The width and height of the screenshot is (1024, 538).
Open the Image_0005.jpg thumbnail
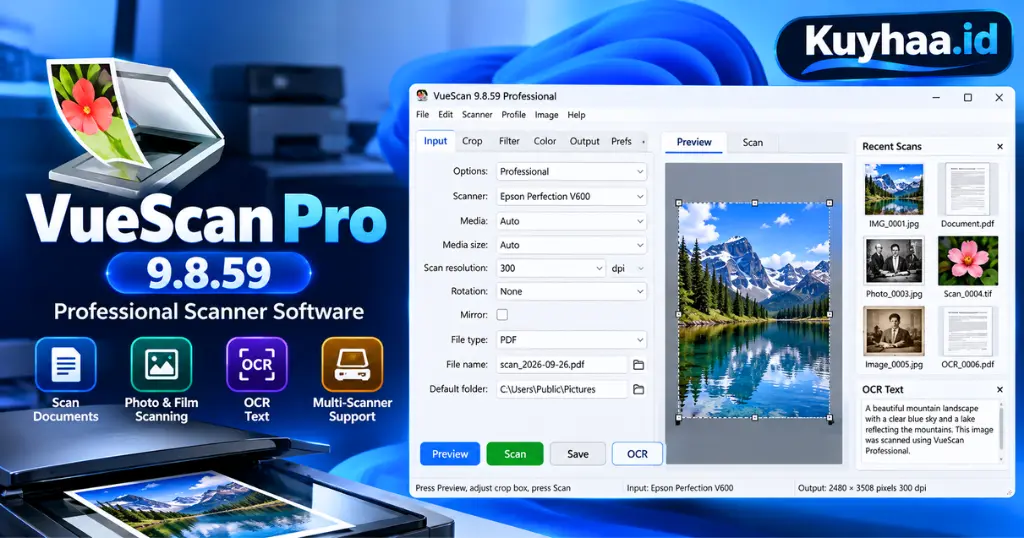(893, 332)
